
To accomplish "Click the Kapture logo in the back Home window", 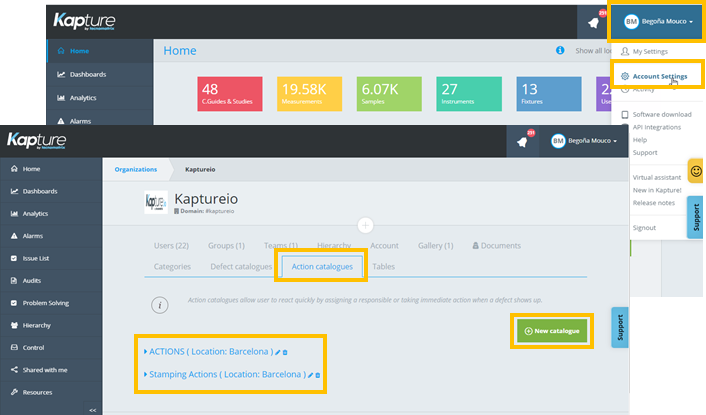I will click(x=84, y=21).
